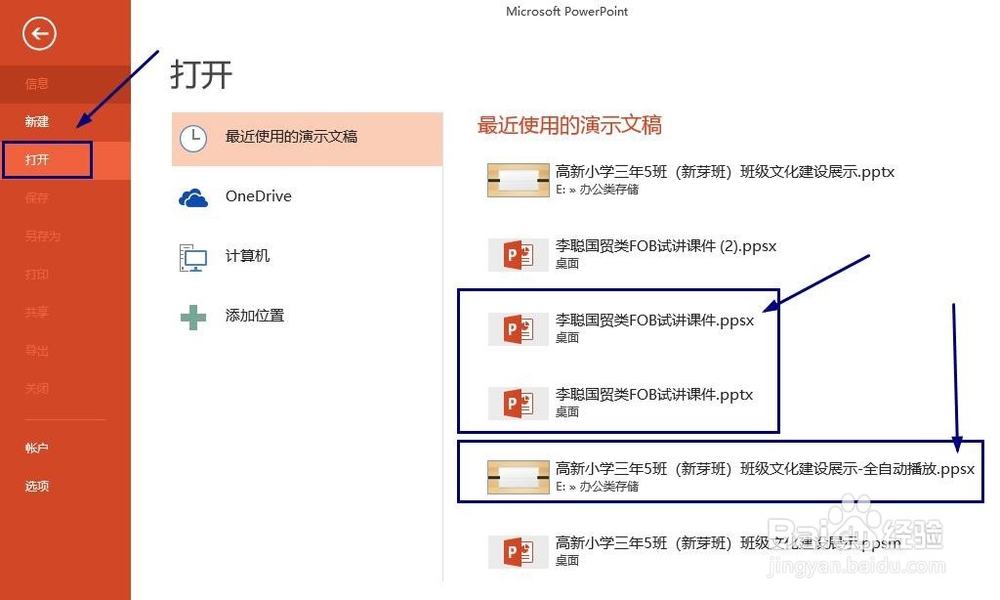Image resolution: width=1000 pixels, height=600 pixels.
Task: Click the PowerPoint icon of the .ppsm file
Action: pos(517,550)
